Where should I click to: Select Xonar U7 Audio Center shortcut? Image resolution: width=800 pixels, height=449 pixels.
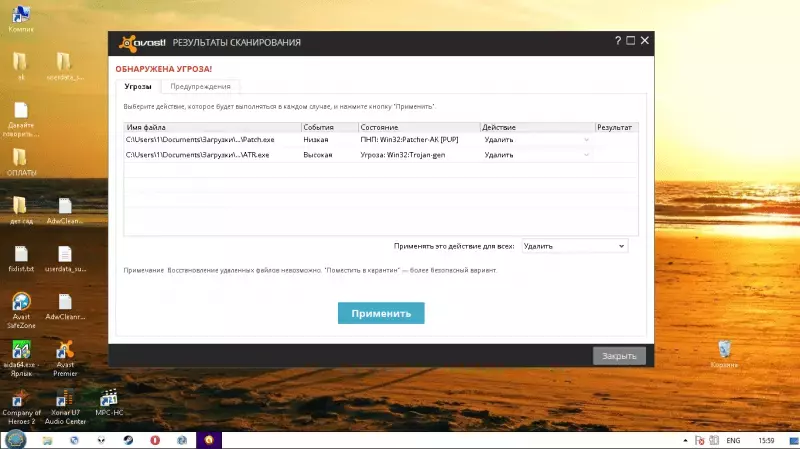click(x=65, y=408)
